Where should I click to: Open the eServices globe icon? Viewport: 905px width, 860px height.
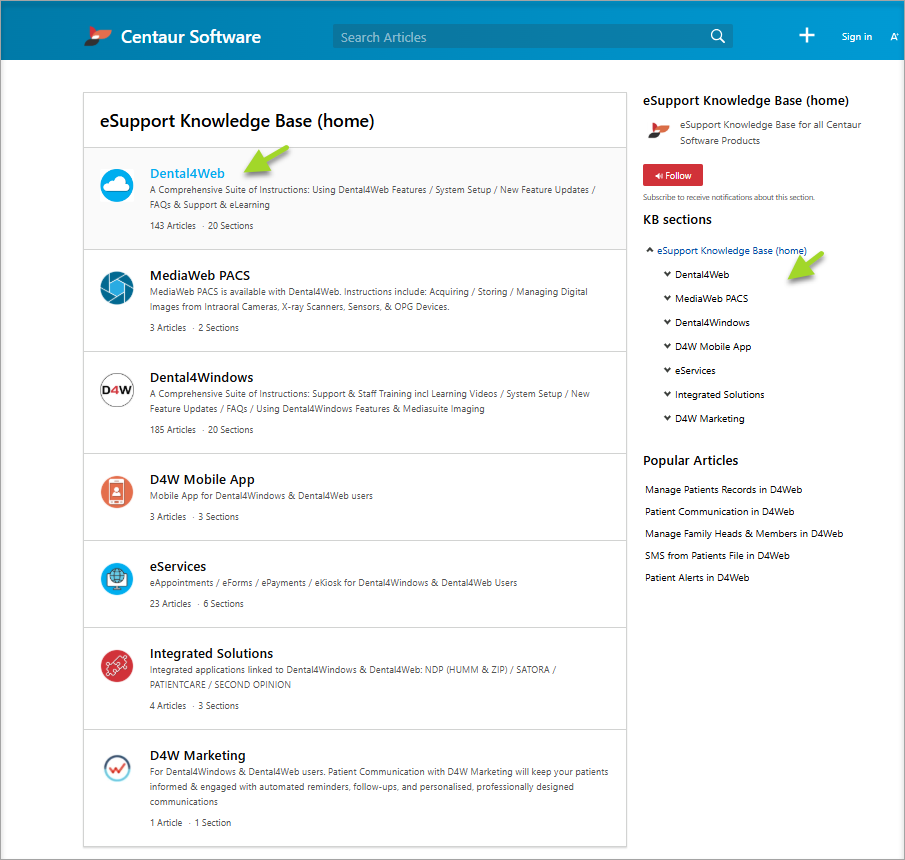point(117,578)
